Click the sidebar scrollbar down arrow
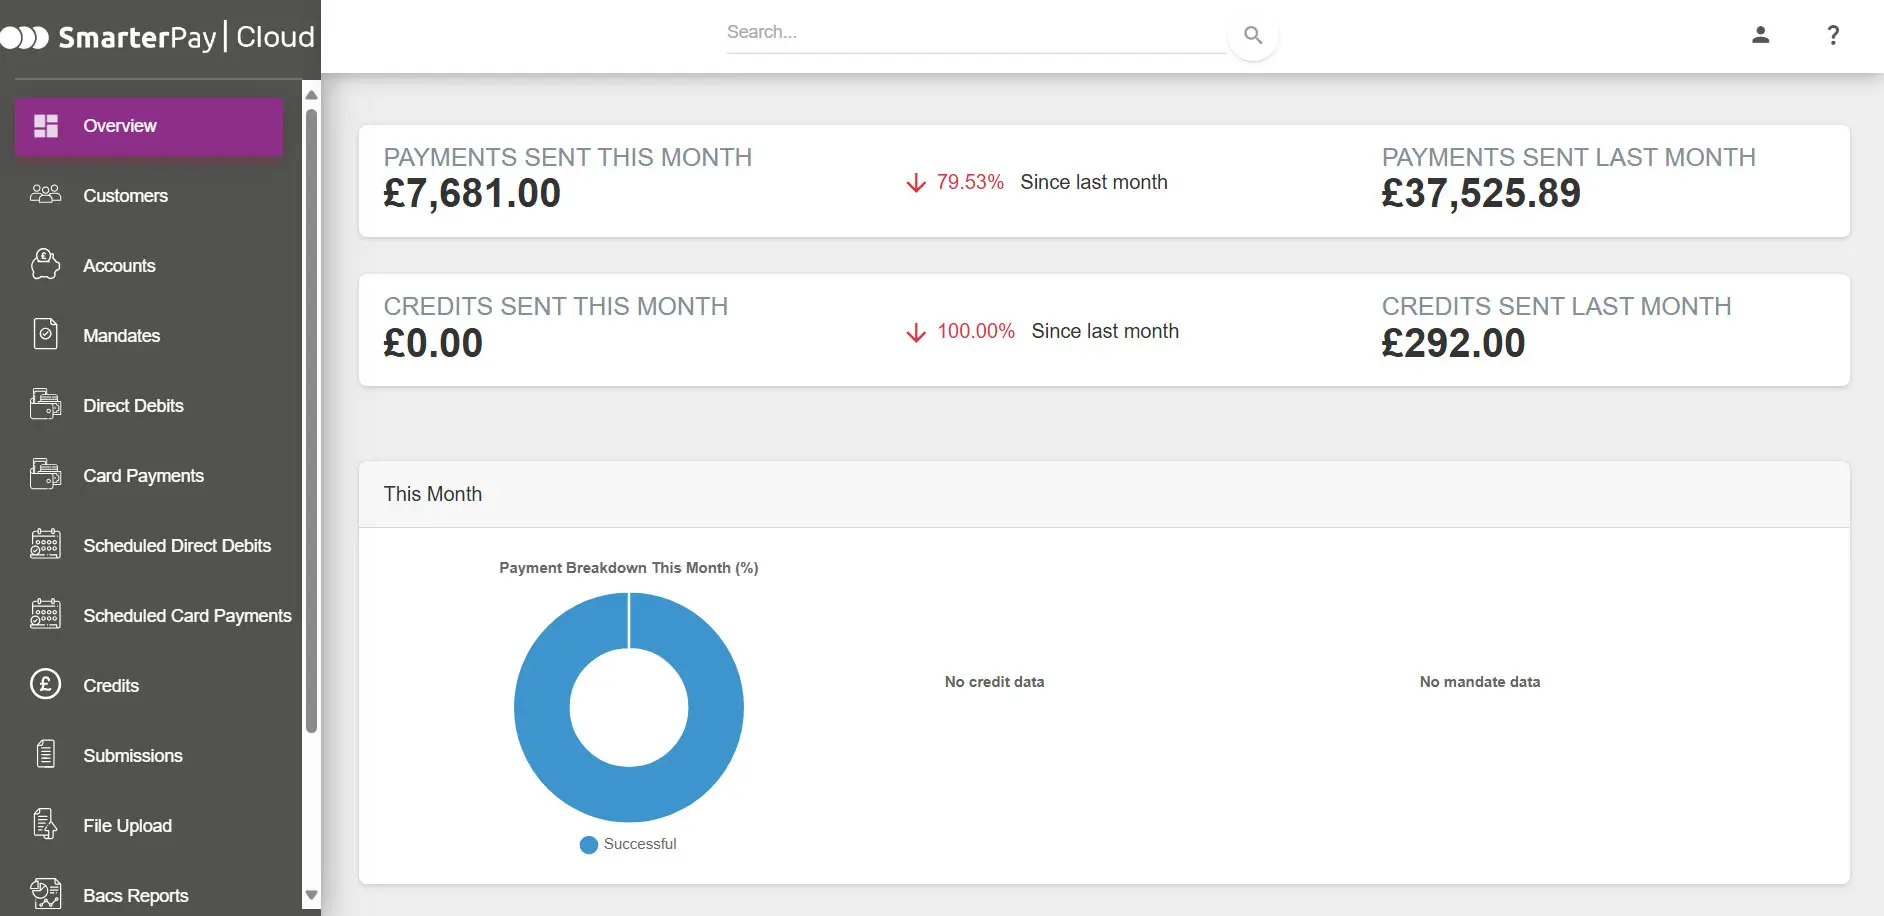This screenshot has width=1884, height=916. tap(311, 896)
